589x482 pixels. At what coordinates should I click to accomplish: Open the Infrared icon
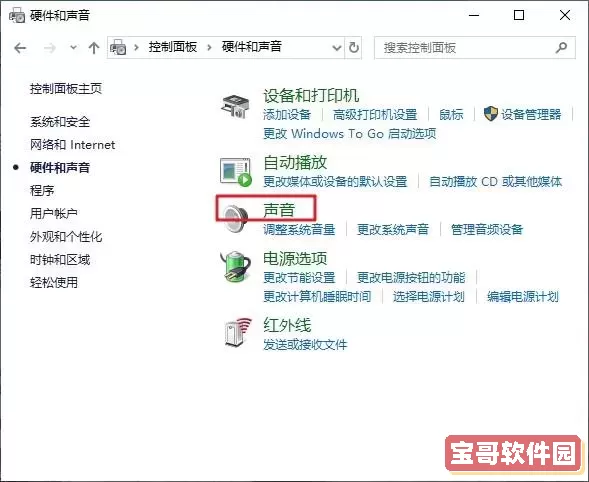click(x=237, y=332)
